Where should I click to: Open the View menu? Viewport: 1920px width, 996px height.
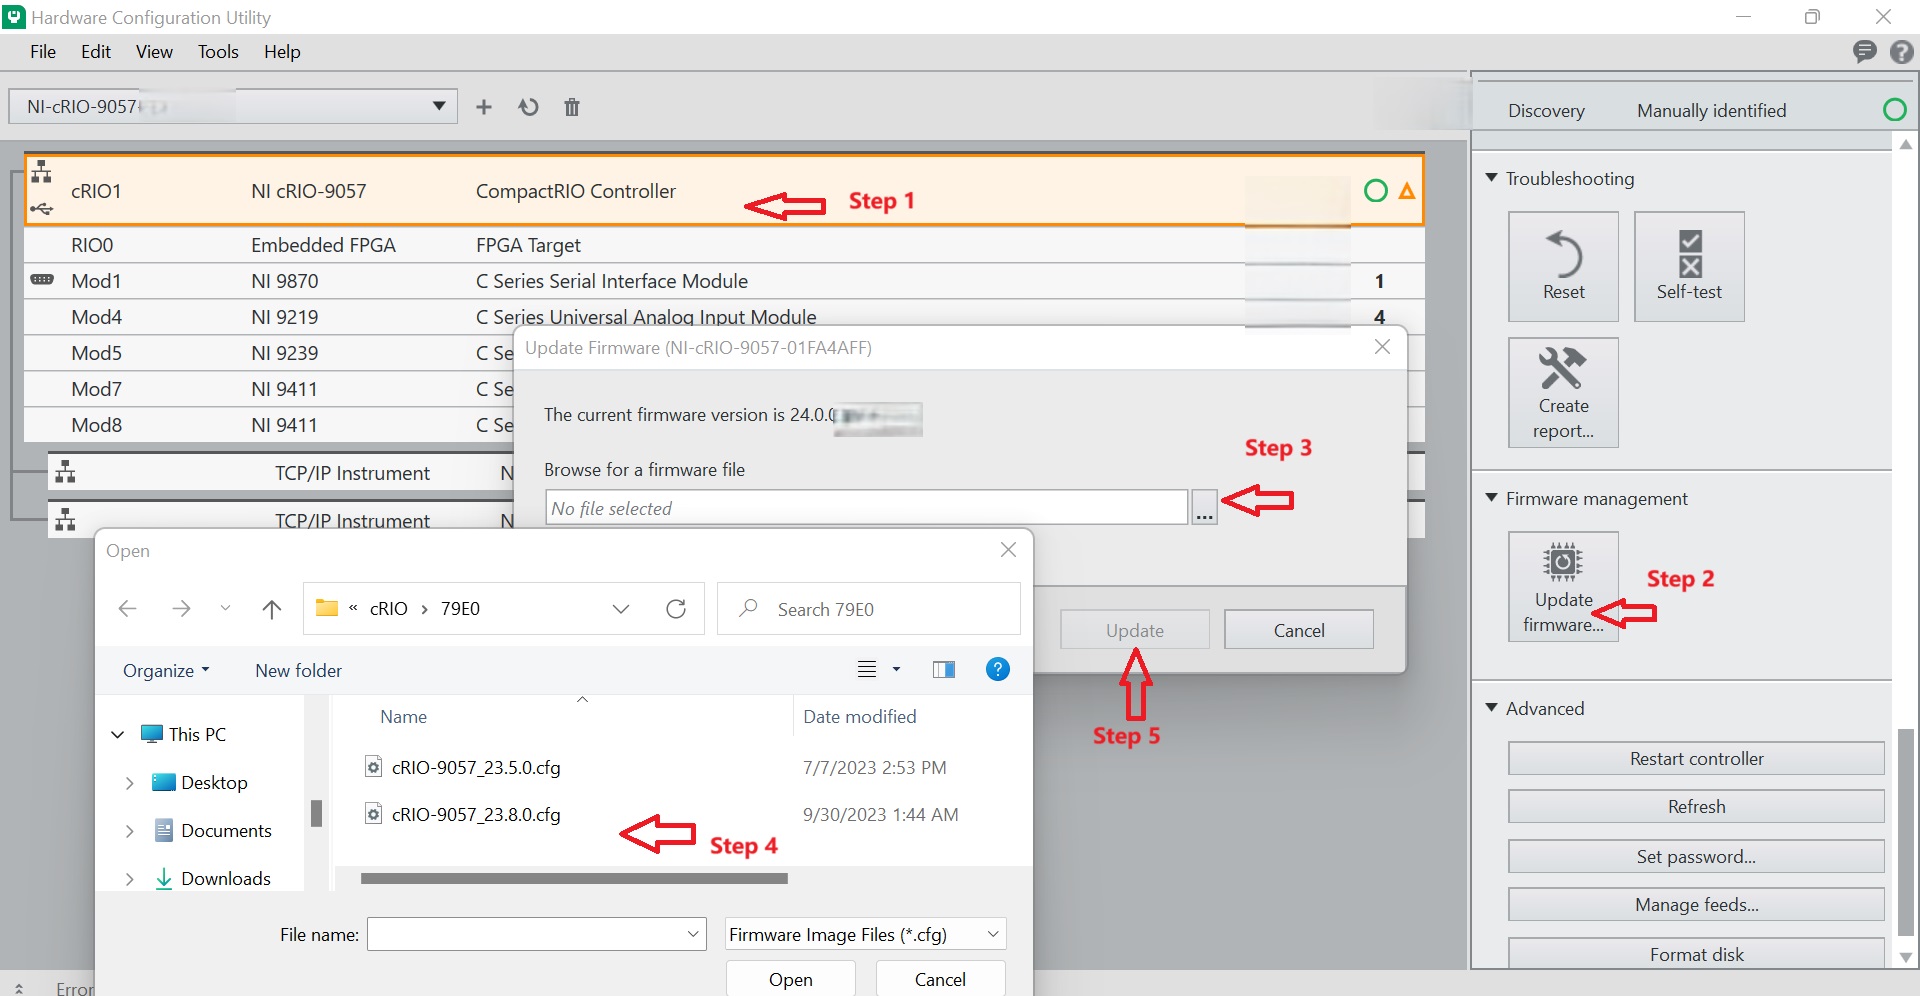pos(154,52)
